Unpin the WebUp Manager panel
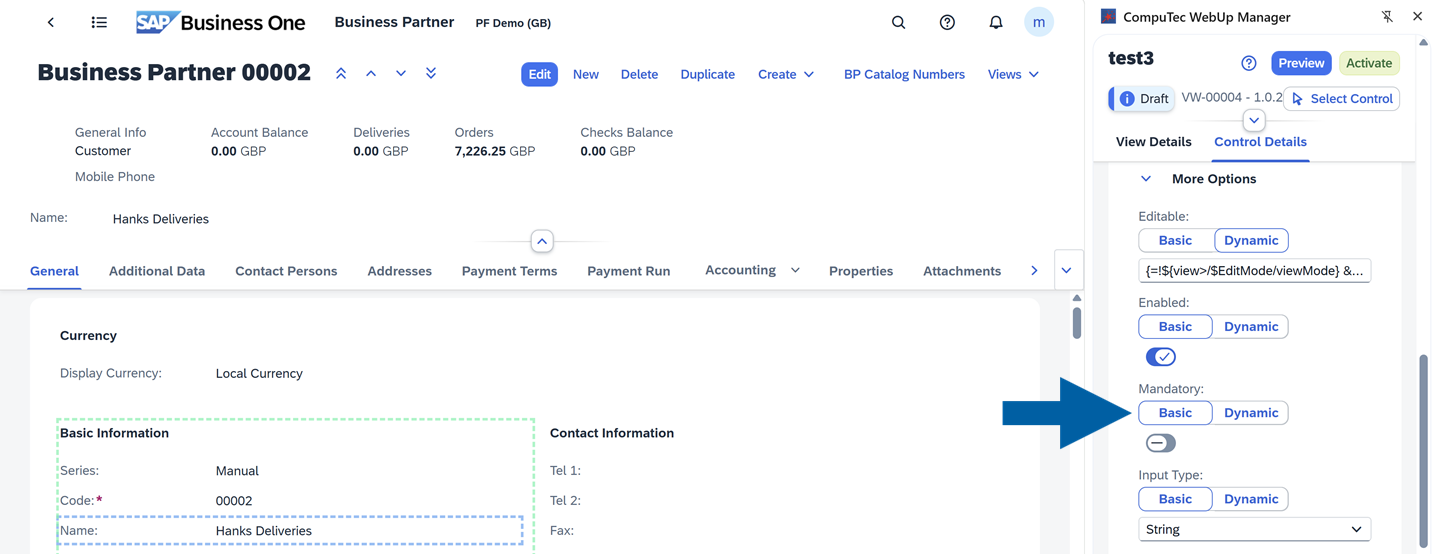Viewport: 1439px width, 554px height. [x=1386, y=17]
